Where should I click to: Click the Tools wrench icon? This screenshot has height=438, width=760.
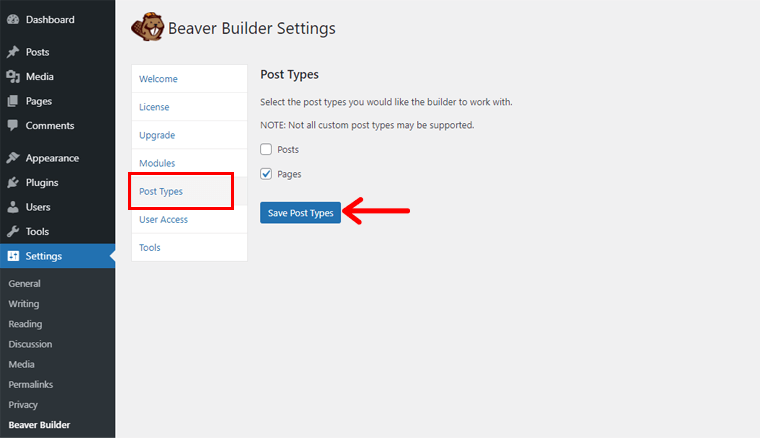[x=13, y=232]
